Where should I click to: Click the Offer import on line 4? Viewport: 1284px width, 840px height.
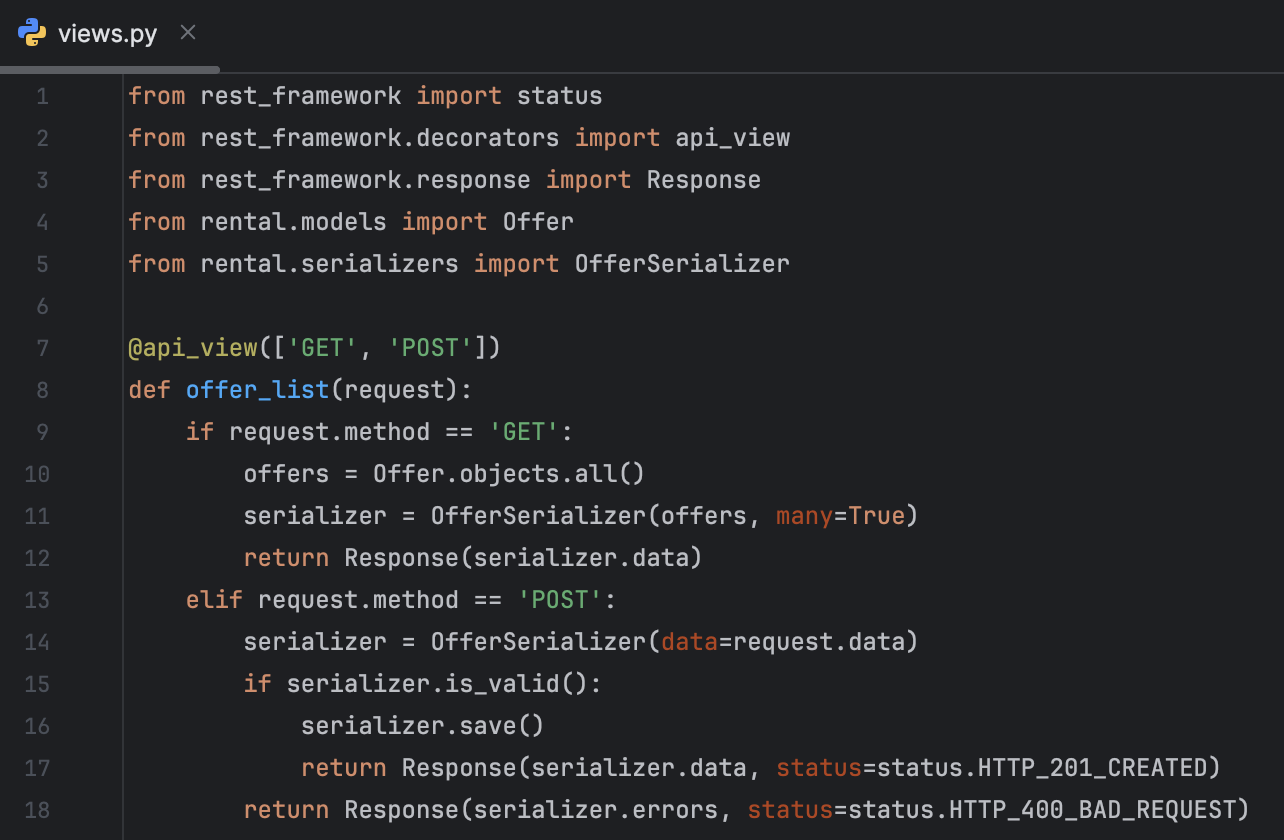537,221
